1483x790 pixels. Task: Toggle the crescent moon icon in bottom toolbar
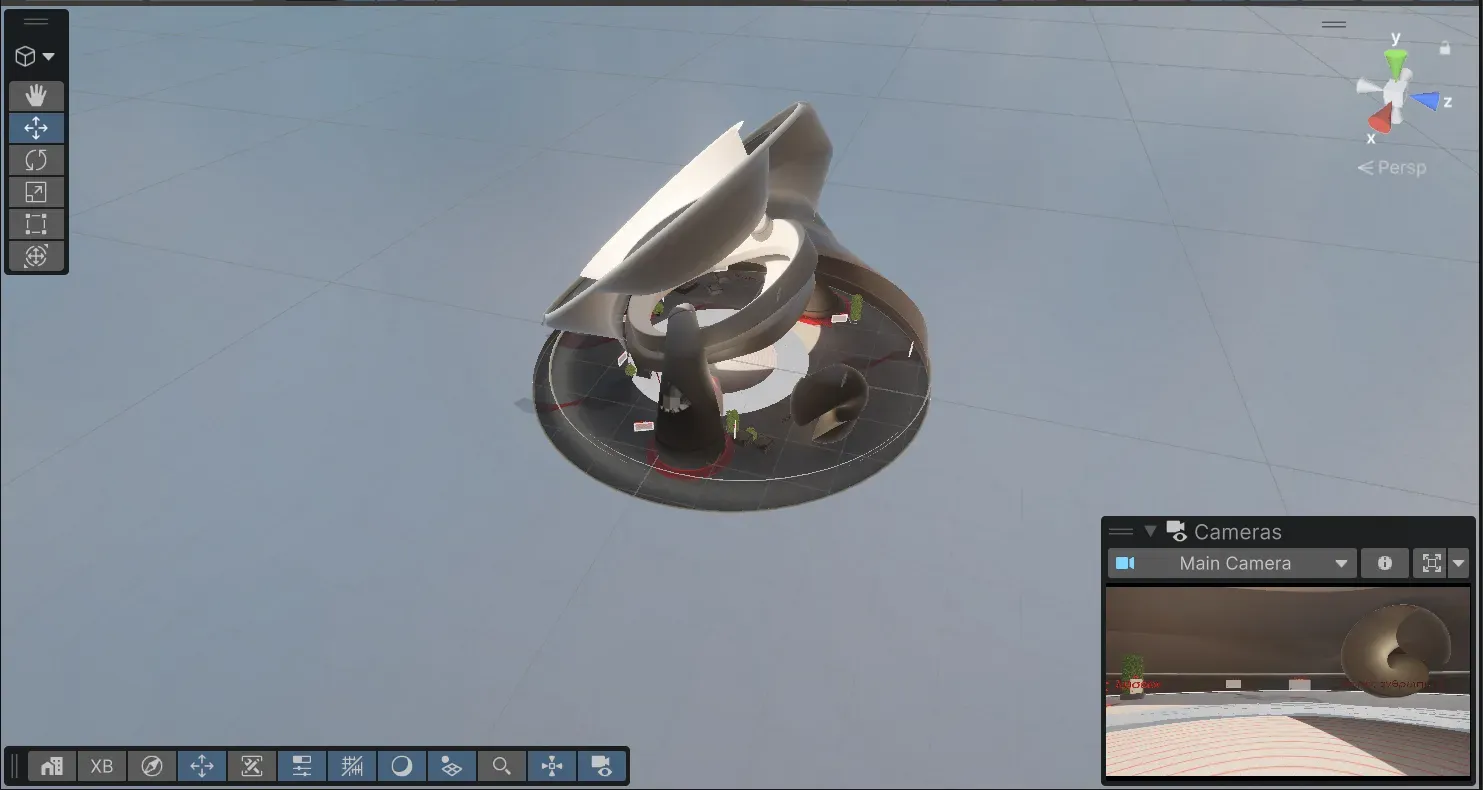(x=402, y=766)
